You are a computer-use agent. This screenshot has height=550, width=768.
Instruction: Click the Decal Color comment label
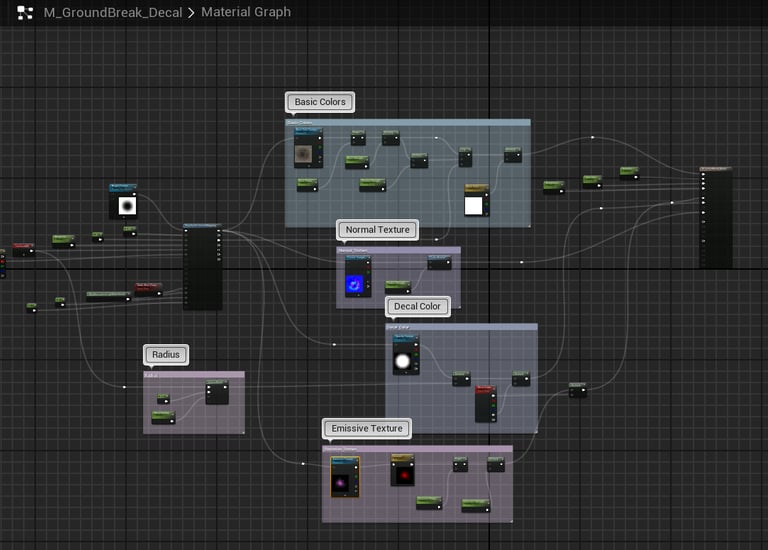click(x=417, y=306)
